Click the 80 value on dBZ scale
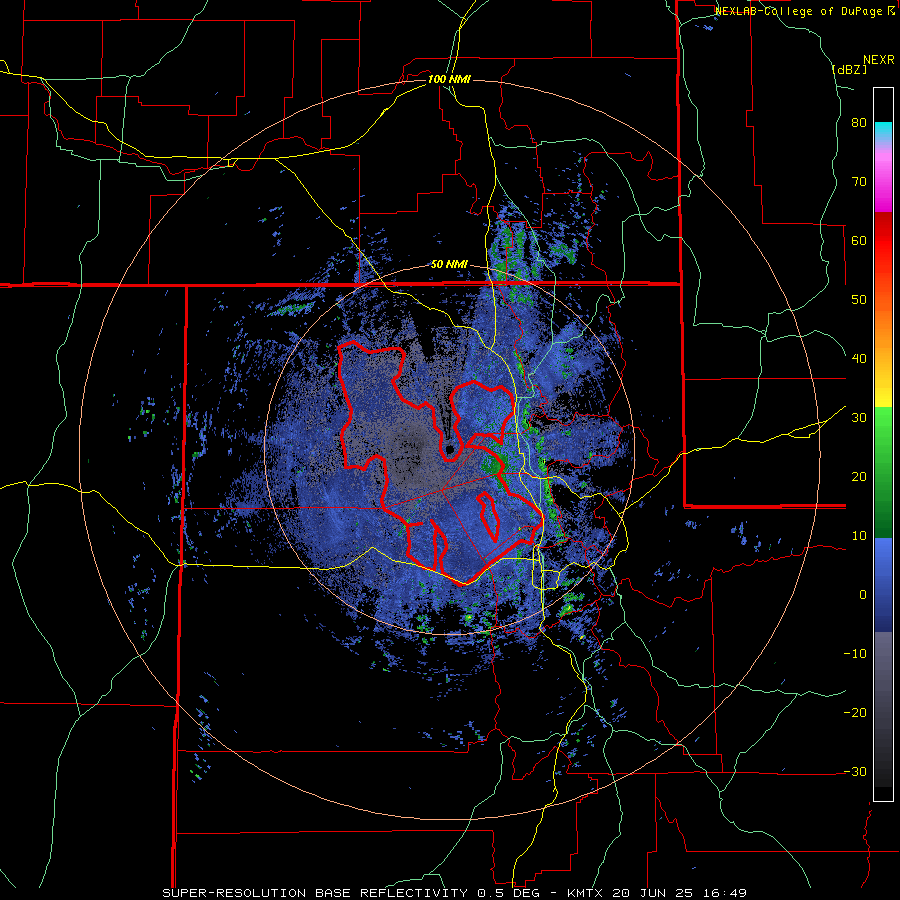This screenshot has height=900, width=900. pyautogui.click(x=859, y=123)
